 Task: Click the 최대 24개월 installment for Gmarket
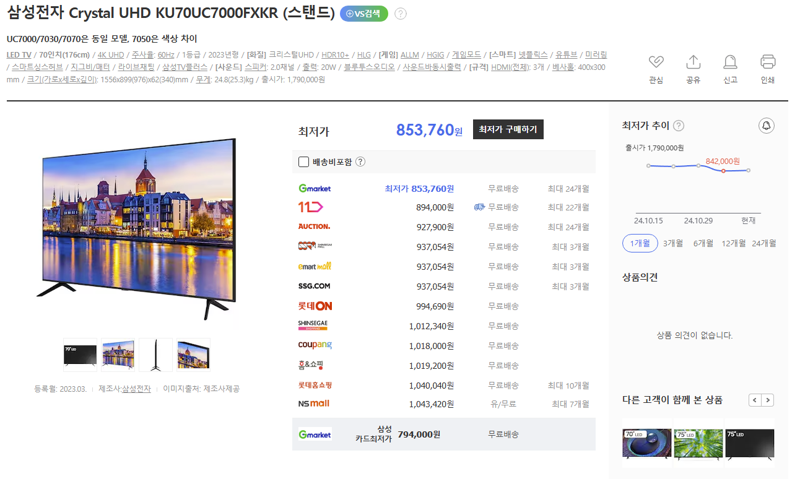pyautogui.click(x=568, y=189)
